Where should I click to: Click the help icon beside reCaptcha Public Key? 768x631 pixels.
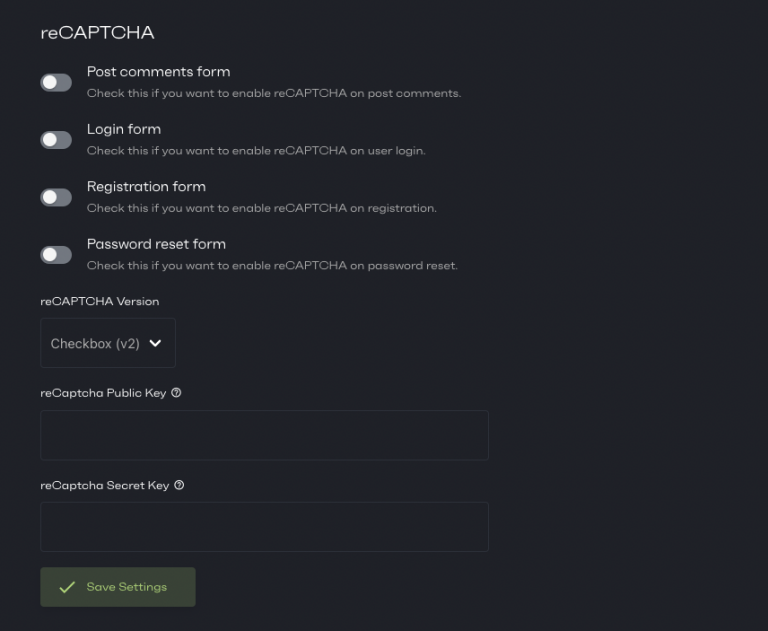177,393
